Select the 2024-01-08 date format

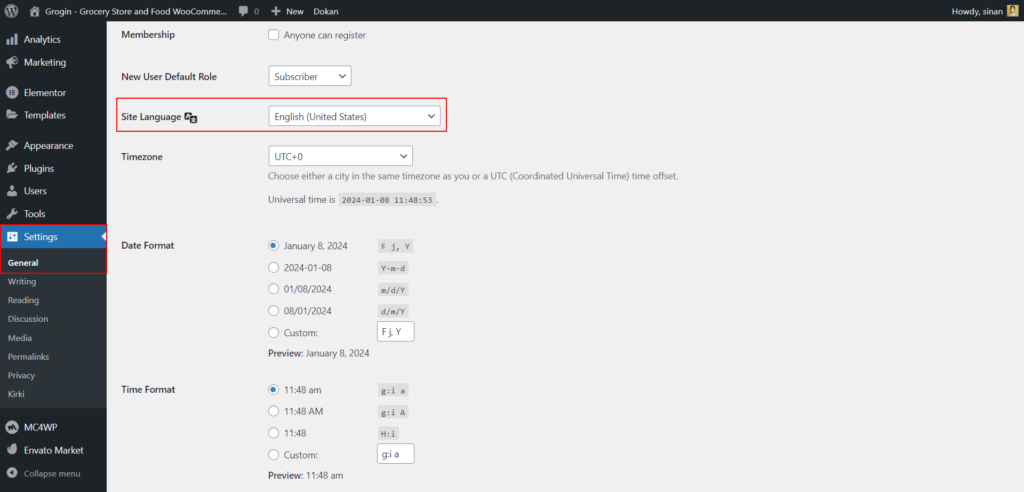coord(274,267)
